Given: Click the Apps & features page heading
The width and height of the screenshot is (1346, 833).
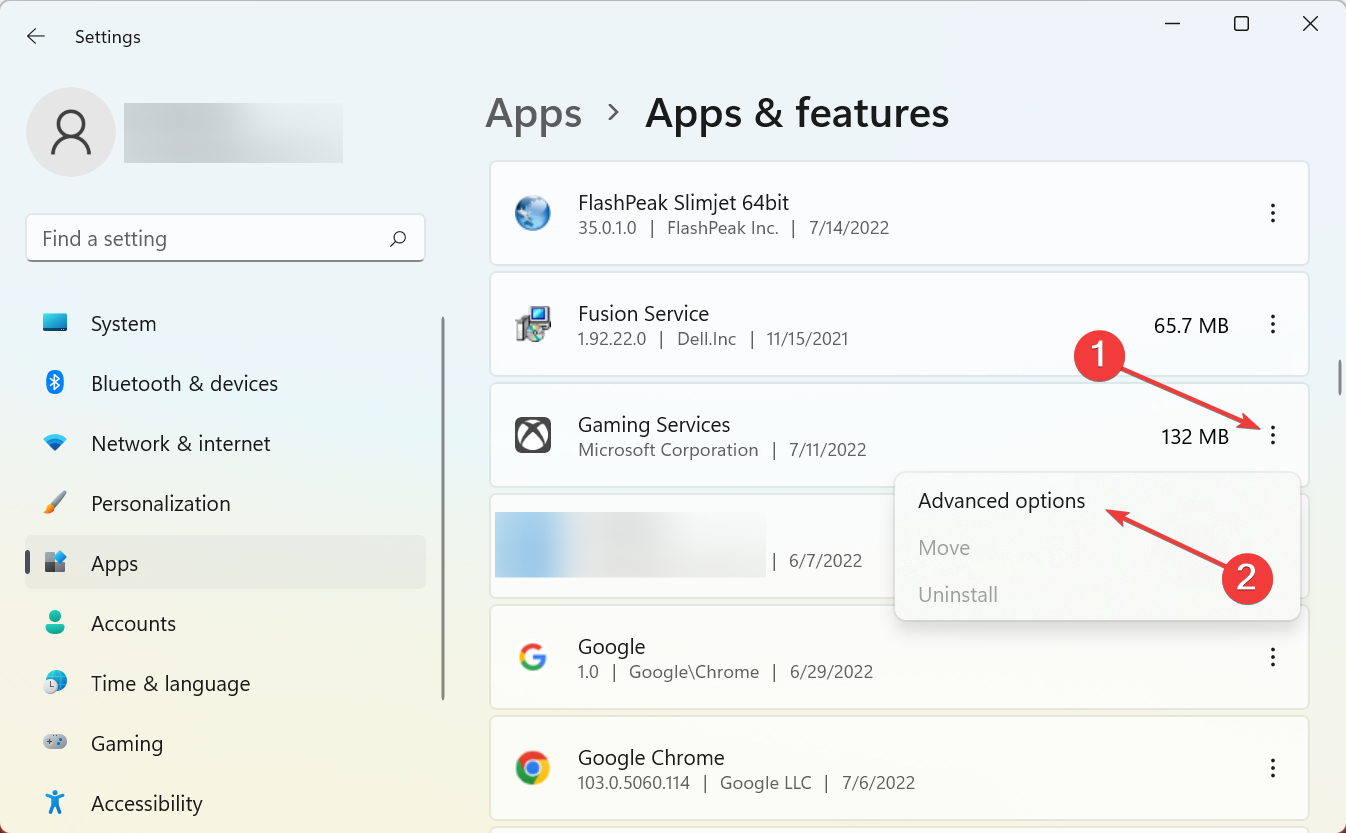Looking at the screenshot, I should click(797, 113).
